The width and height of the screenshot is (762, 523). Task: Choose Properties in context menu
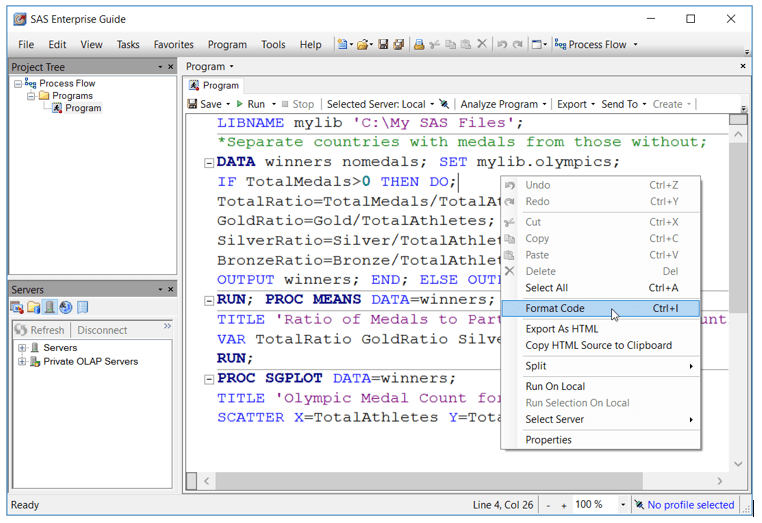601,440
